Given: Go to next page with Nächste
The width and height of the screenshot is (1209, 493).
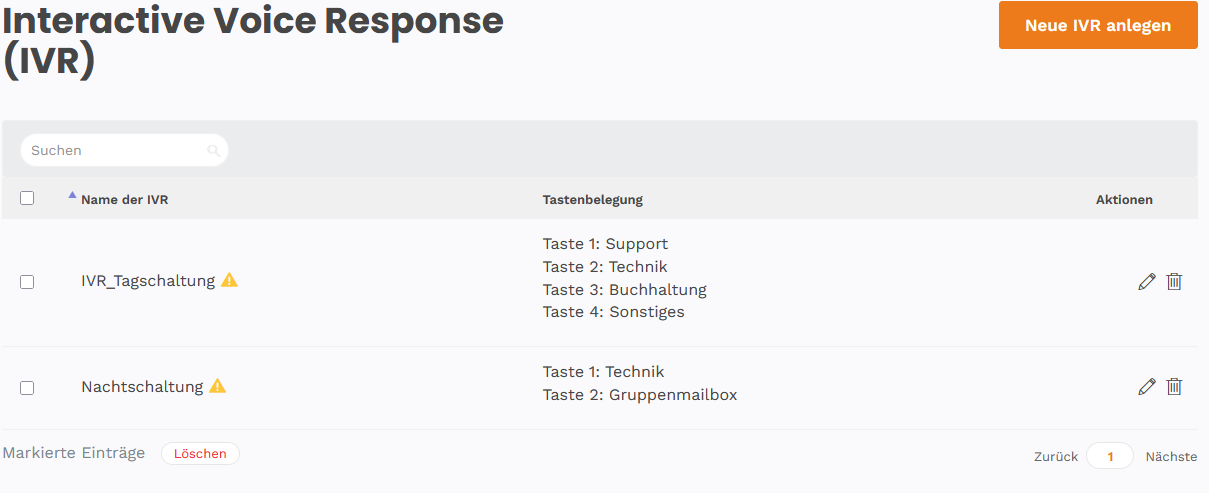Looking at the screenshot, I should point(1171,456).
